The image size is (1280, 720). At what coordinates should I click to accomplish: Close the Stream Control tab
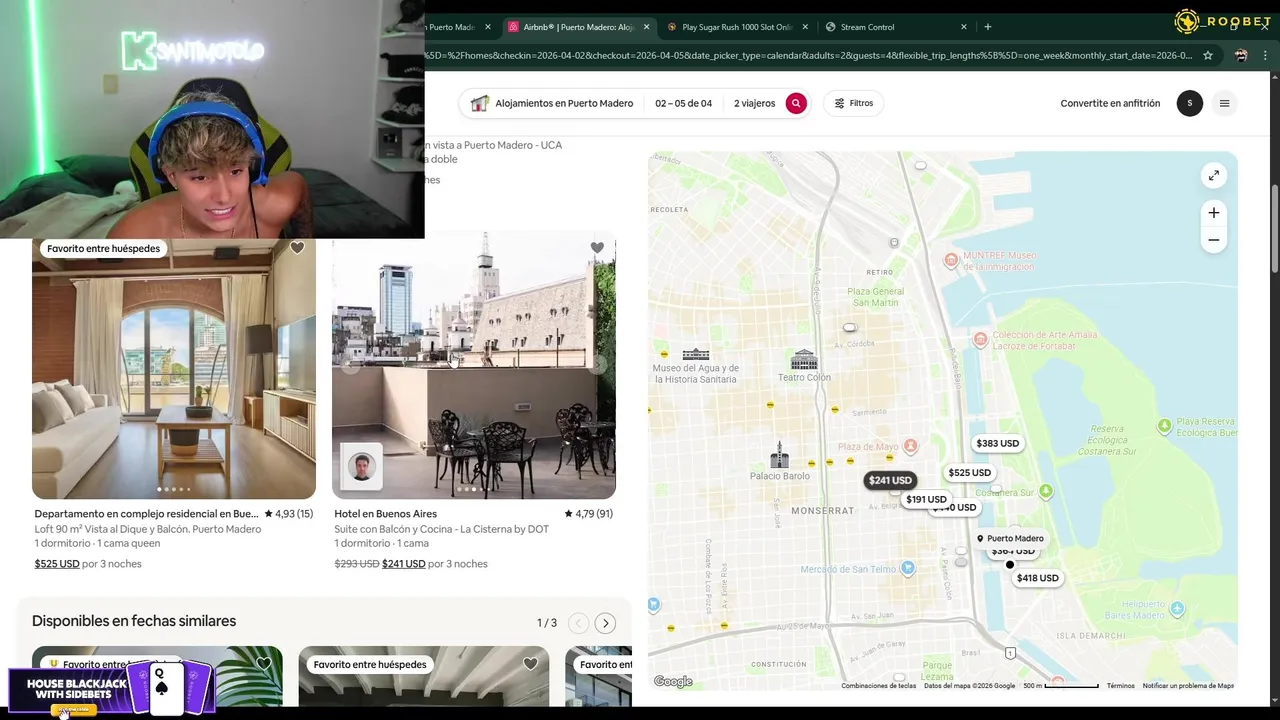964,27
